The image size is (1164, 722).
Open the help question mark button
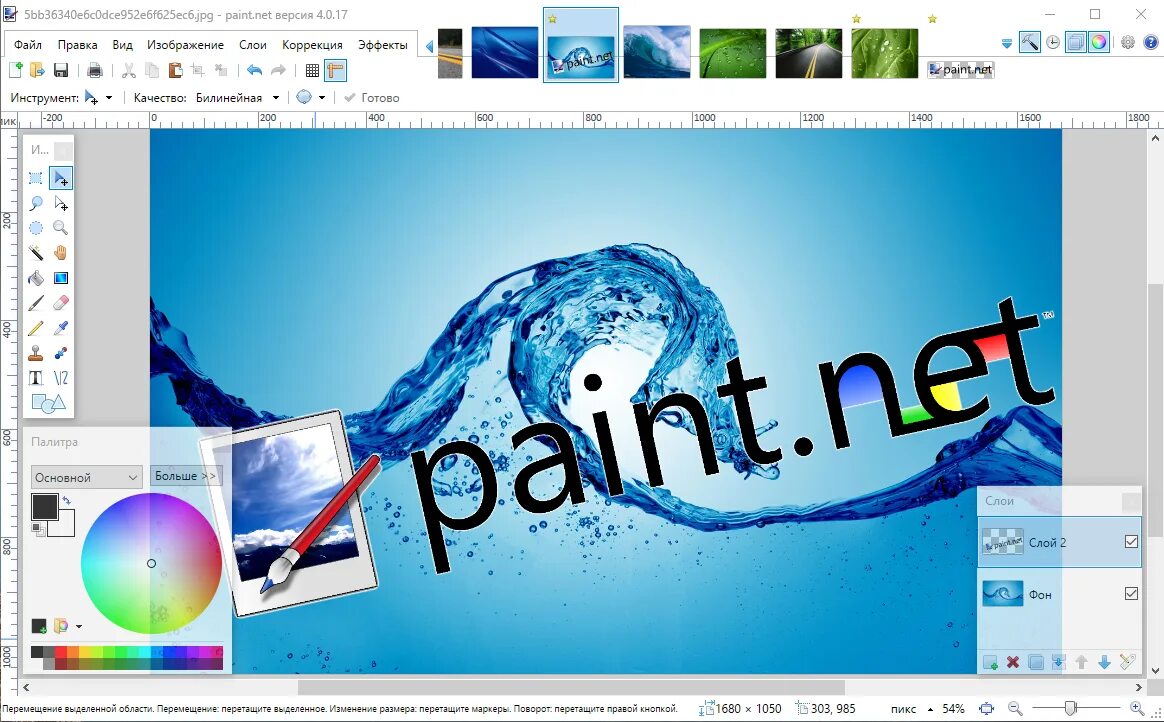pos(1151,42)
